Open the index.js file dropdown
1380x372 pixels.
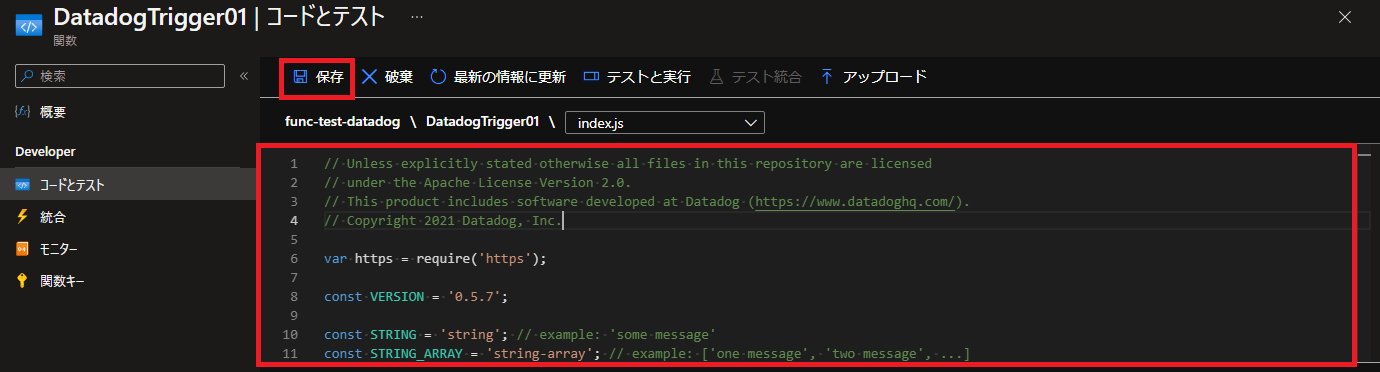665,123
